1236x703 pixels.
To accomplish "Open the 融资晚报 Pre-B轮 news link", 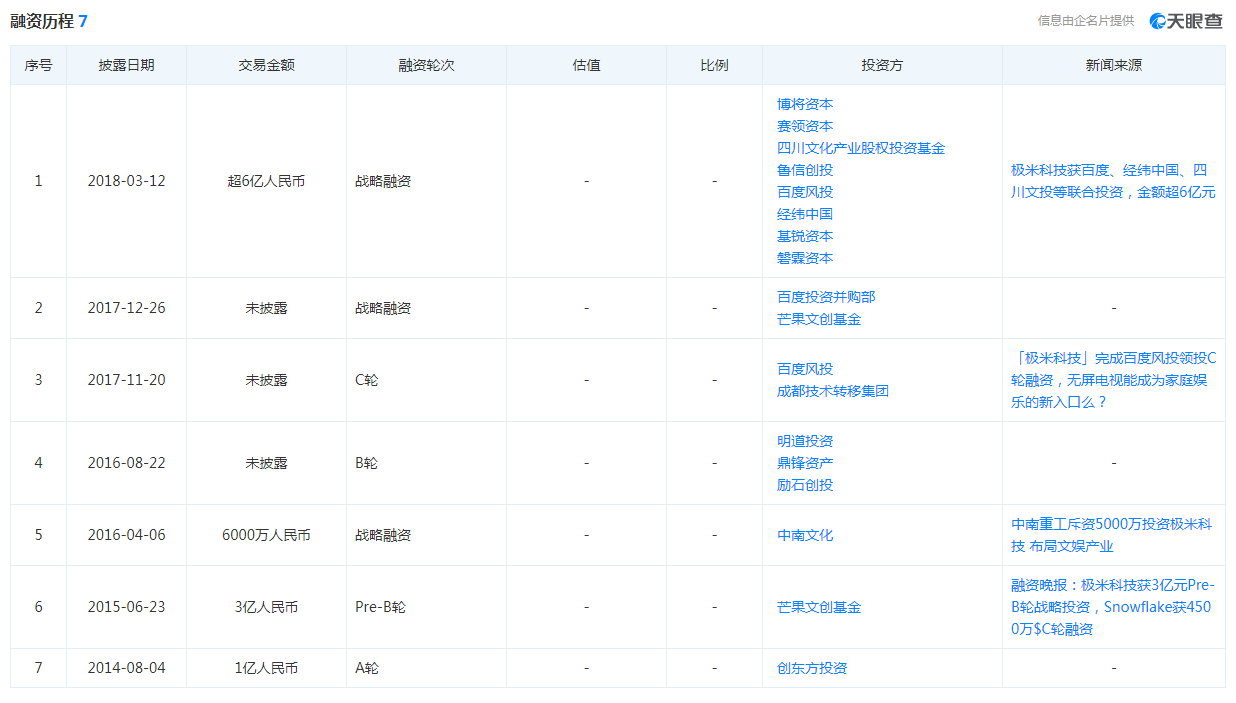I will [1113, 607].
